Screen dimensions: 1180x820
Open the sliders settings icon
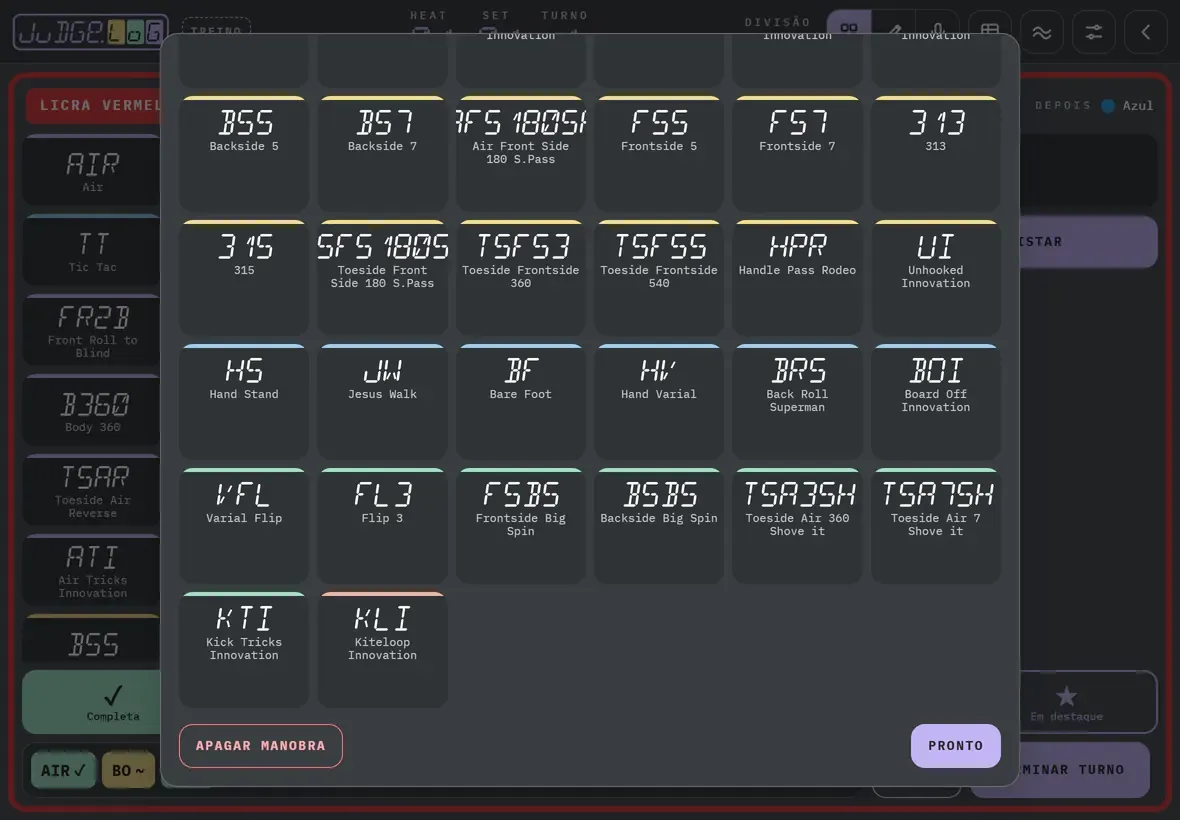click(1093, 32)
